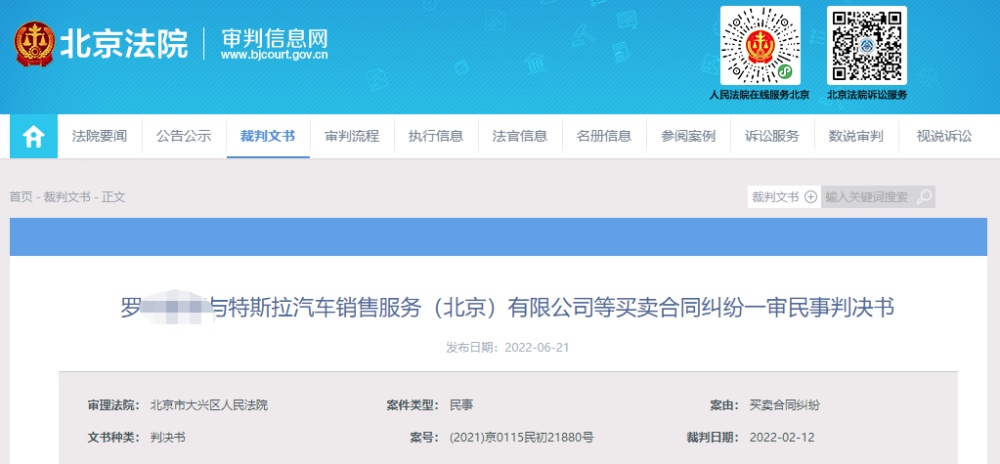Expand the 裁判文书 search type plus icon

coord(811,197)
